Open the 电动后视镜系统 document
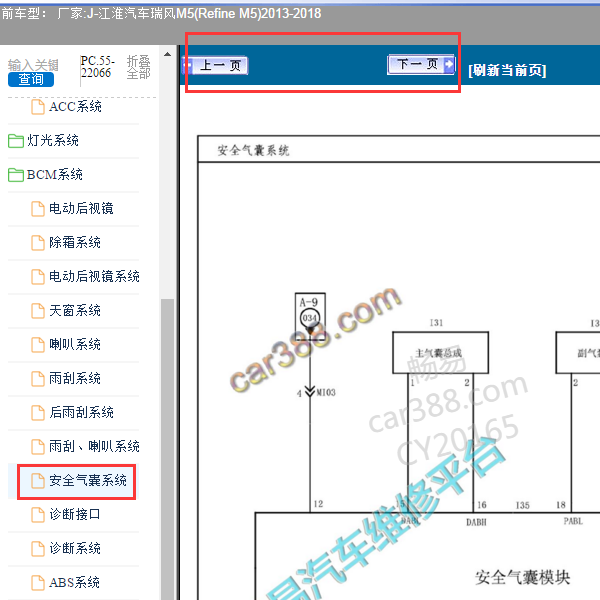 (94, 276)
